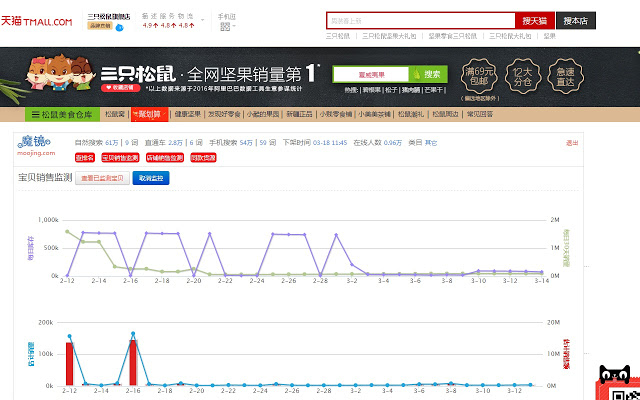The image size is (640, 400).
Task: Open the 聚划算 nav tab
Action: pos(149,115)
